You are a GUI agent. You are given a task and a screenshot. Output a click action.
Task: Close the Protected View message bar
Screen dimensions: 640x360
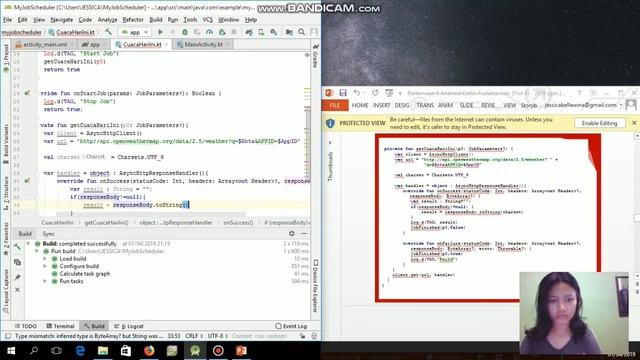coord(634,123)
